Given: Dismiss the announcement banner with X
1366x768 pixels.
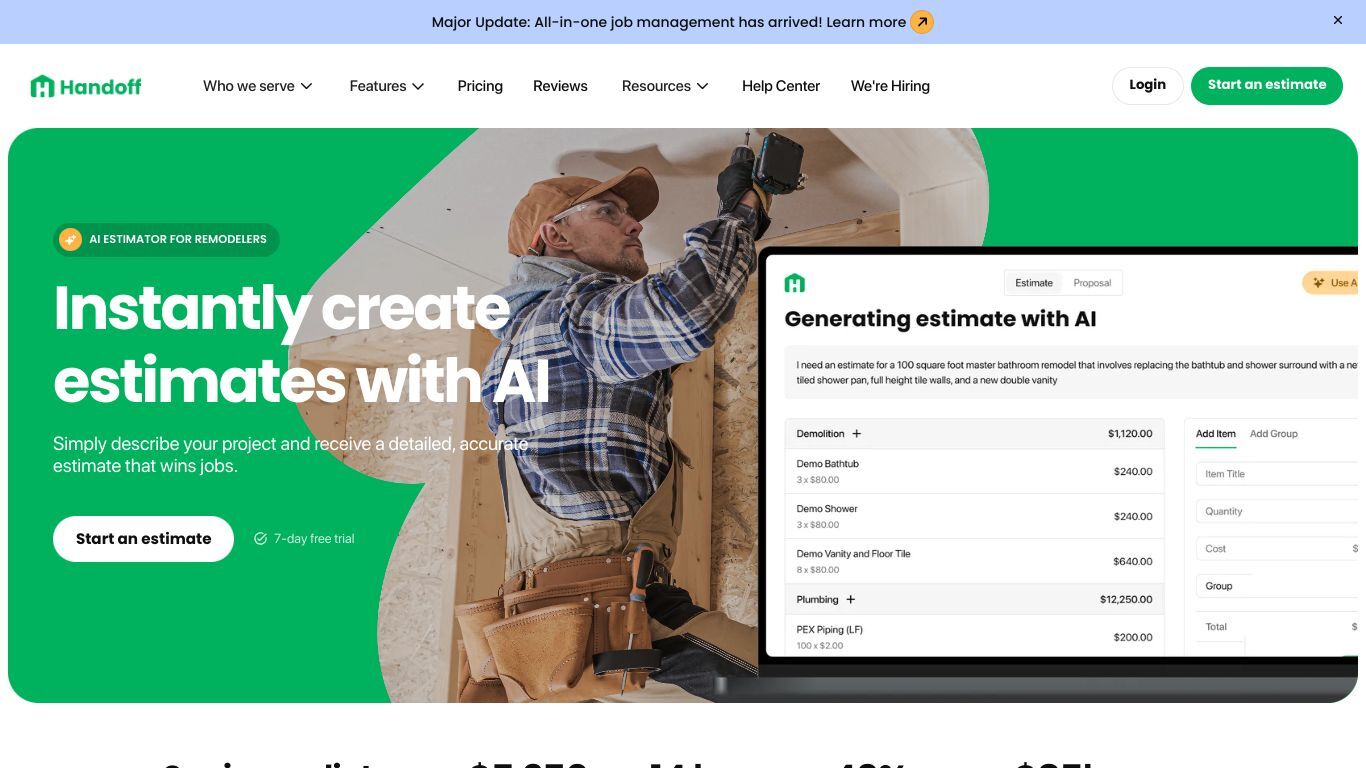Looking at the screenshot, I should [1338, 20].
